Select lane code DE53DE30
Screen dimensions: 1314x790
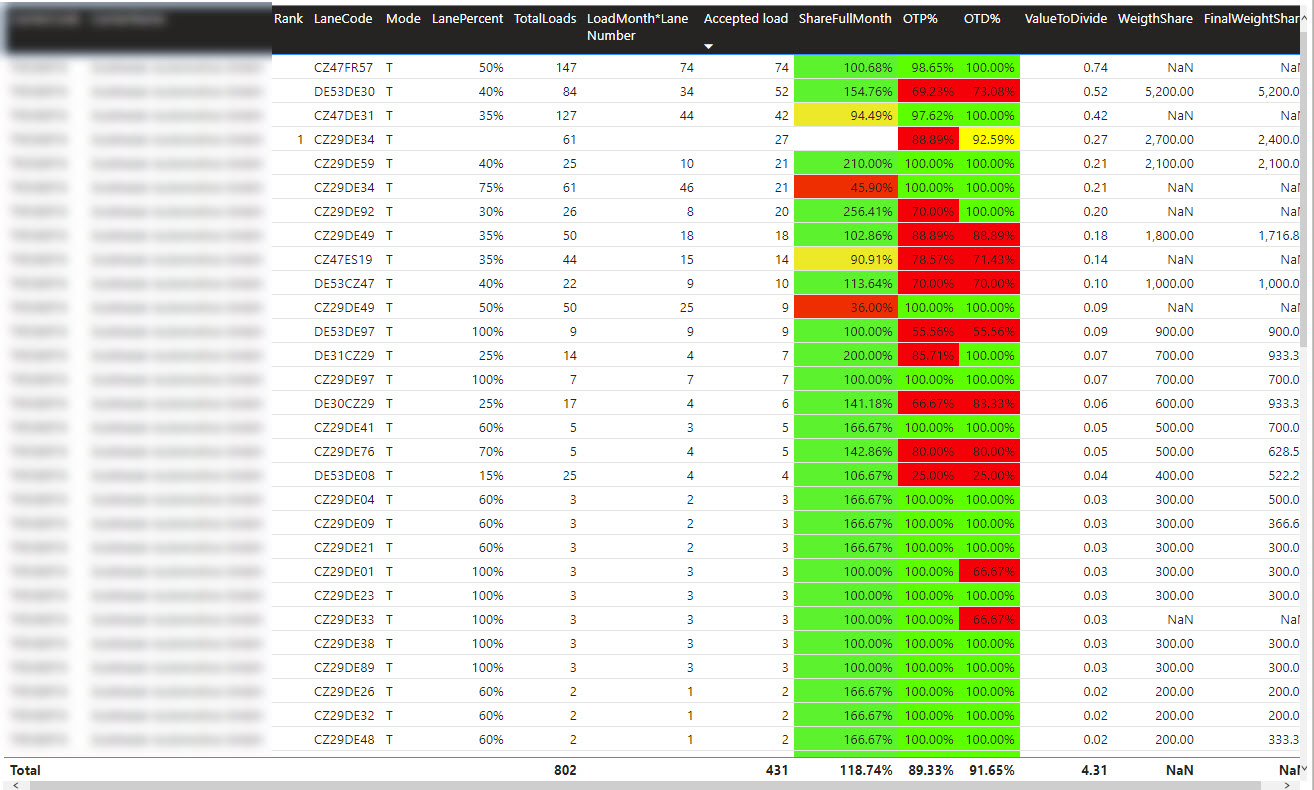click(344, 91)
